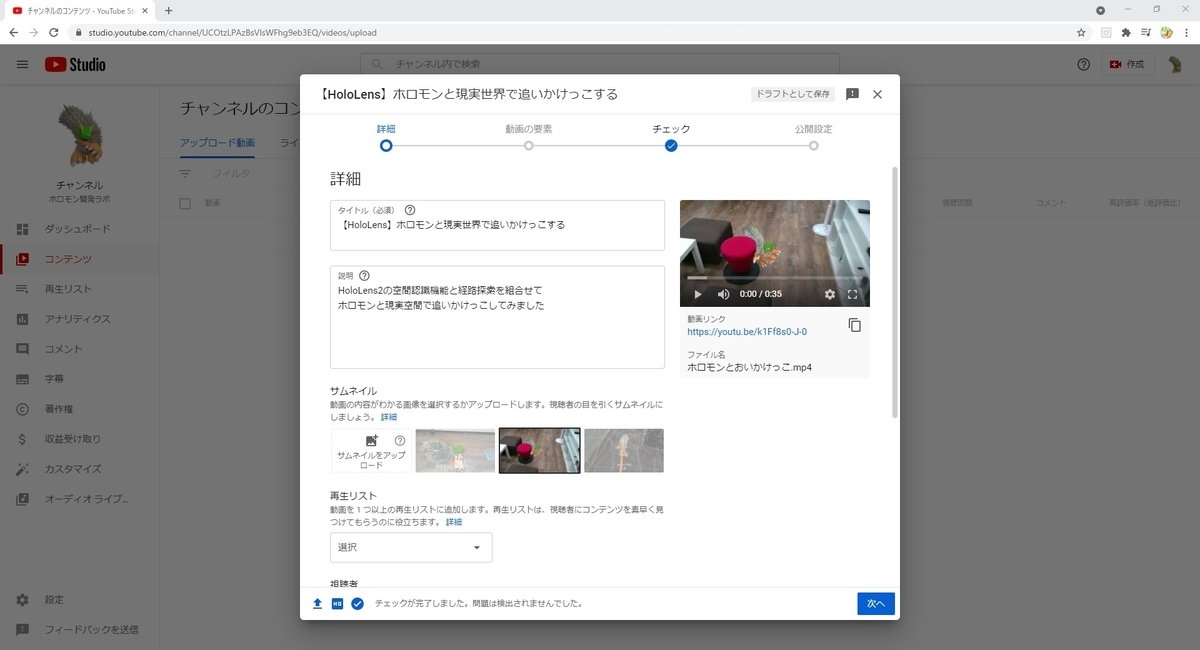Viewport: 1200px width, 650px height.
Task: Switch to アップロード動画 tab
Action: [217, 143]
